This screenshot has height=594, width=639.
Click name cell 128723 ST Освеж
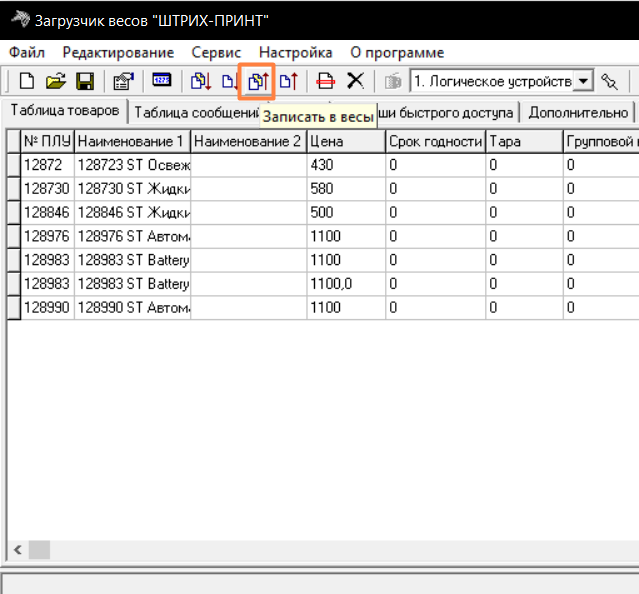(132, 165)
